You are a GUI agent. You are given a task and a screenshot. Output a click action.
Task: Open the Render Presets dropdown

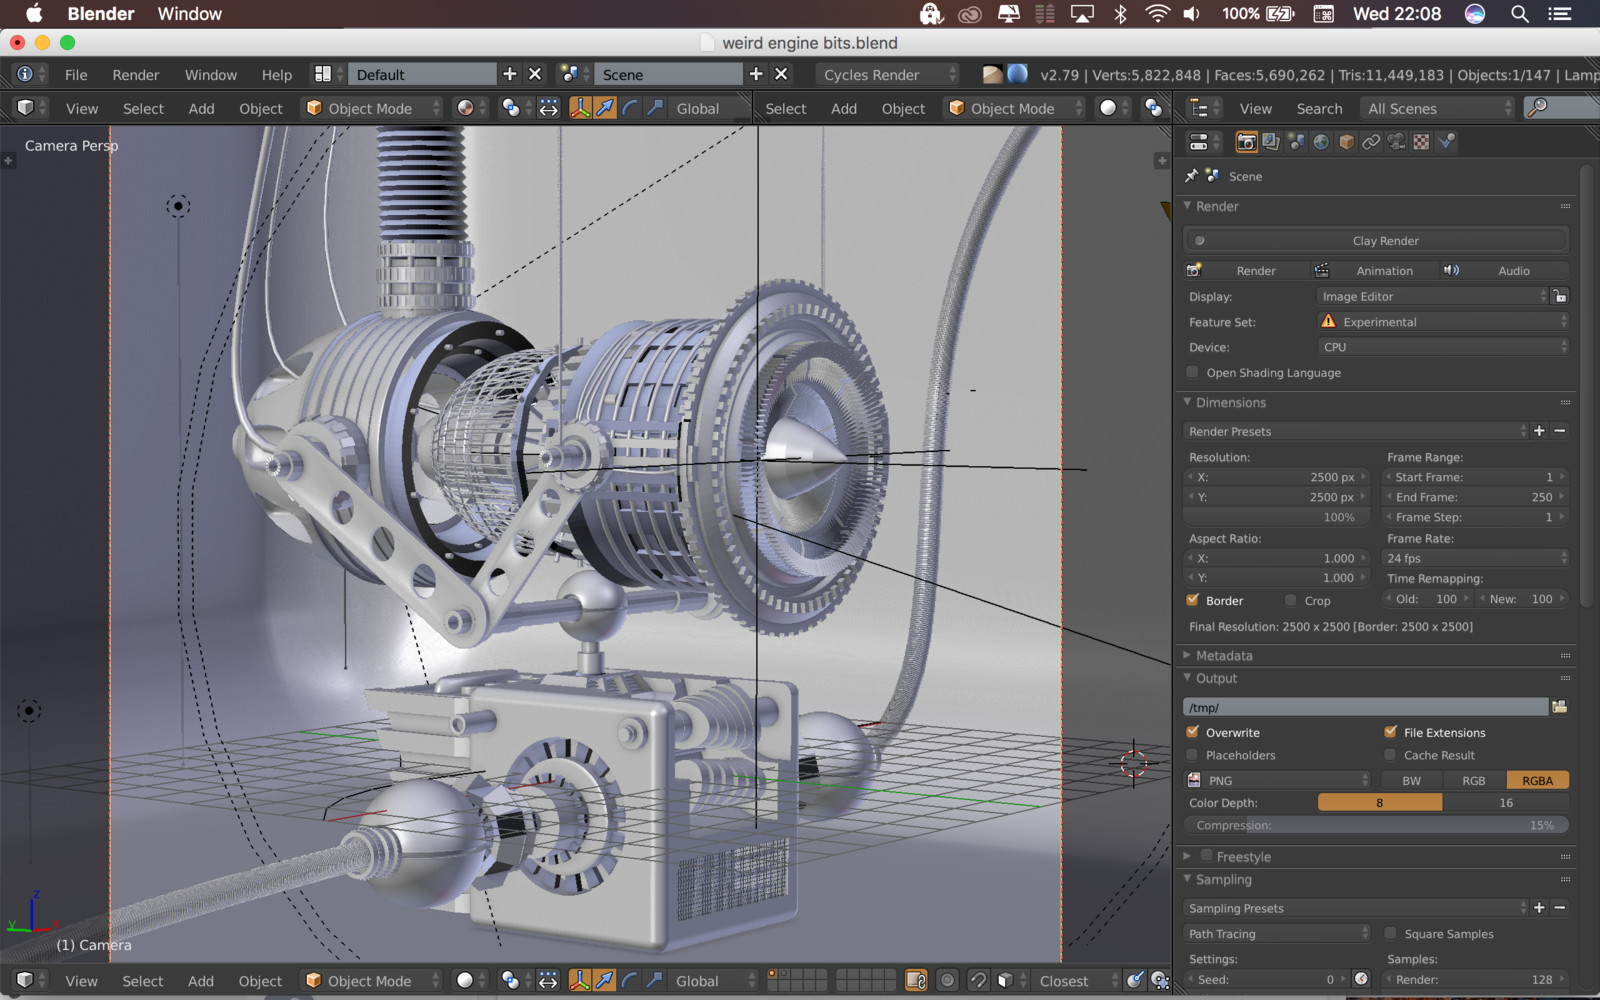[x=1355, y=431]
